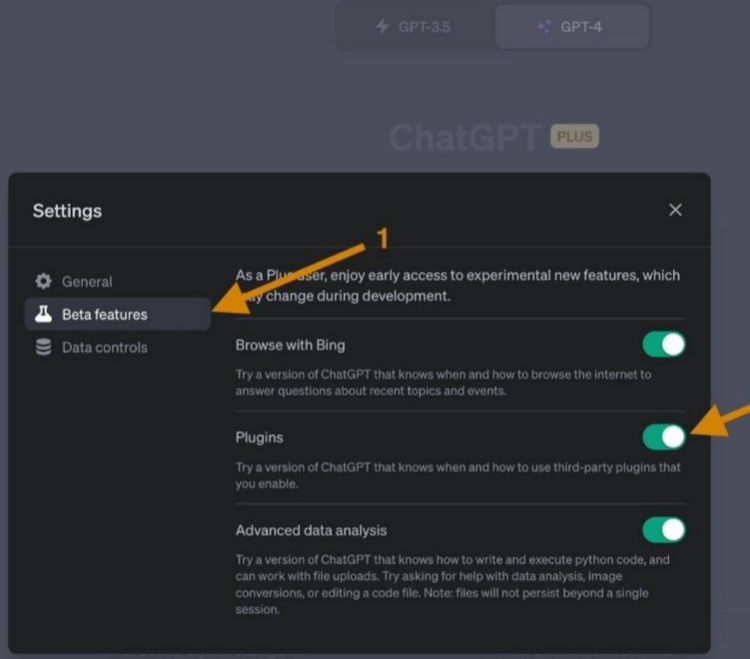The width and height of the screenshot is (750, 659).
Task: Switch to the GPT-3.5 model tab
Action: (x=414, y=26)
